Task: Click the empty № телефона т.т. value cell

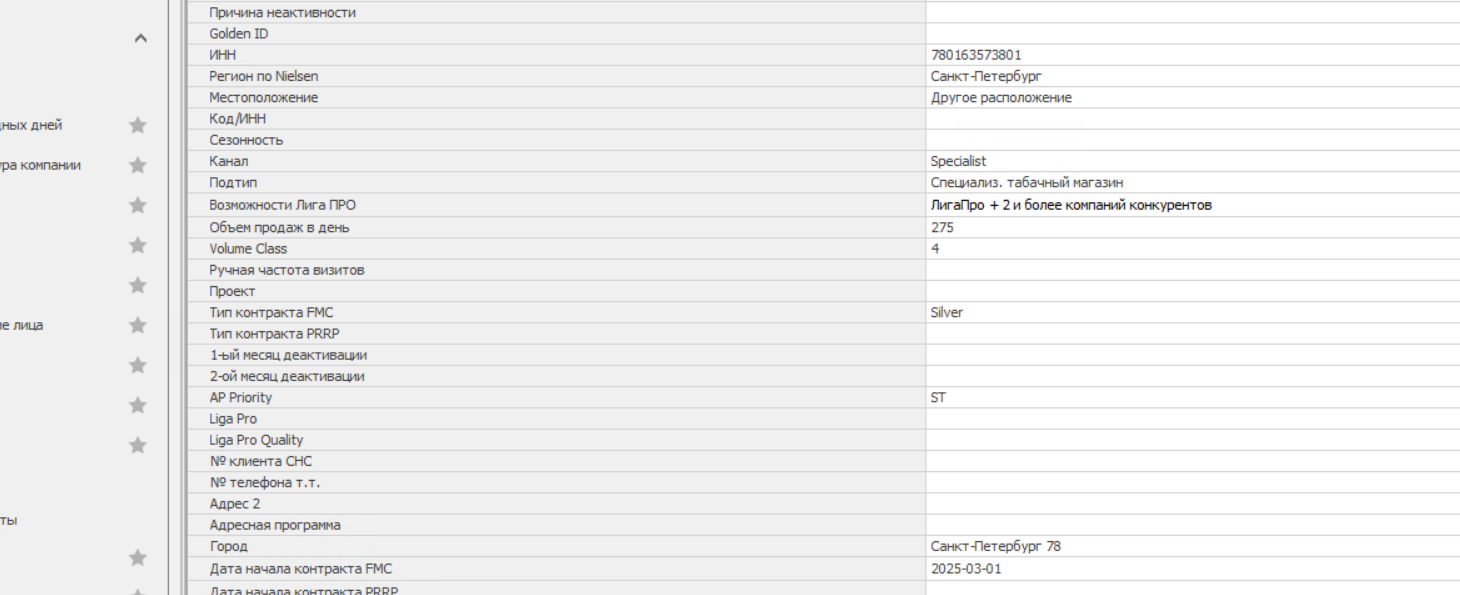Action: 1192,482
